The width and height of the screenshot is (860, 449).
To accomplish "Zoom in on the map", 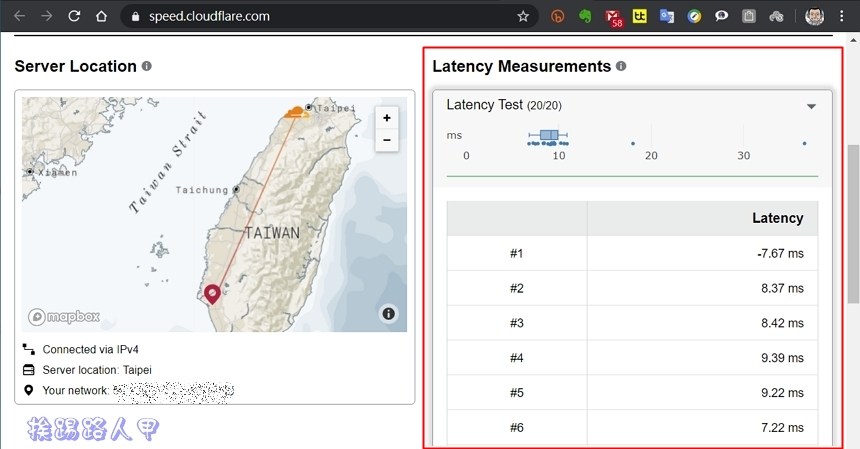I will [387, 118].
